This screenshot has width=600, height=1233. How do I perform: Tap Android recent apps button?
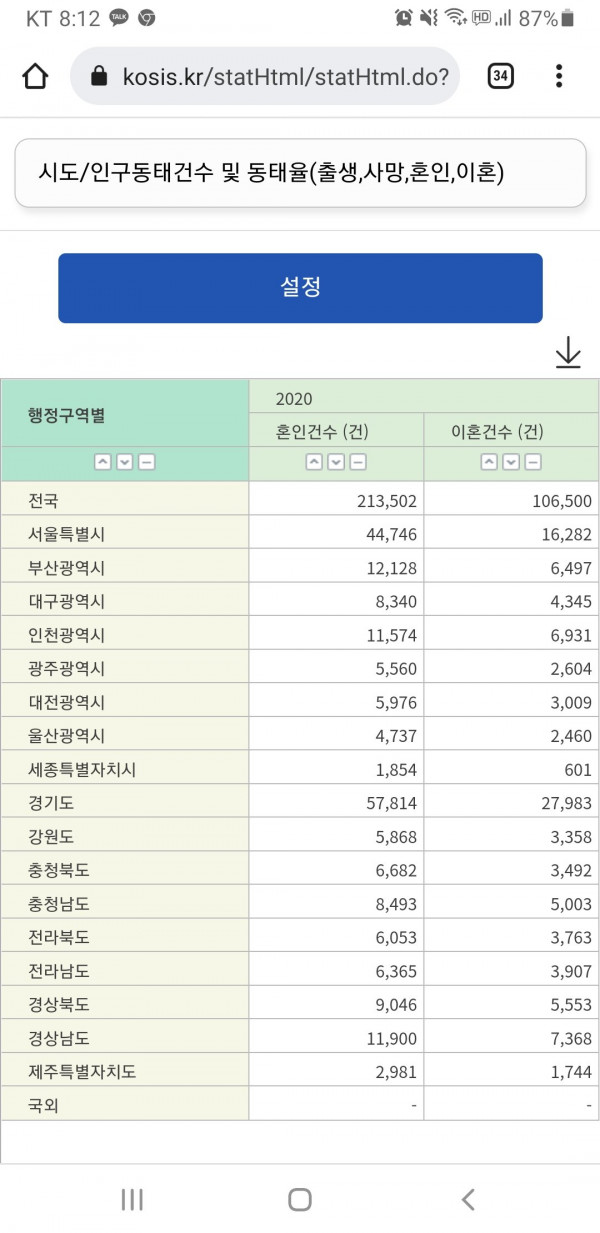pos(132,1200)
